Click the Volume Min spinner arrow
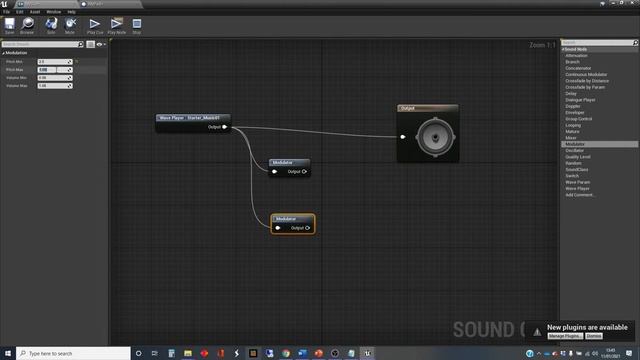640x360 pixels. pos(70,78)
